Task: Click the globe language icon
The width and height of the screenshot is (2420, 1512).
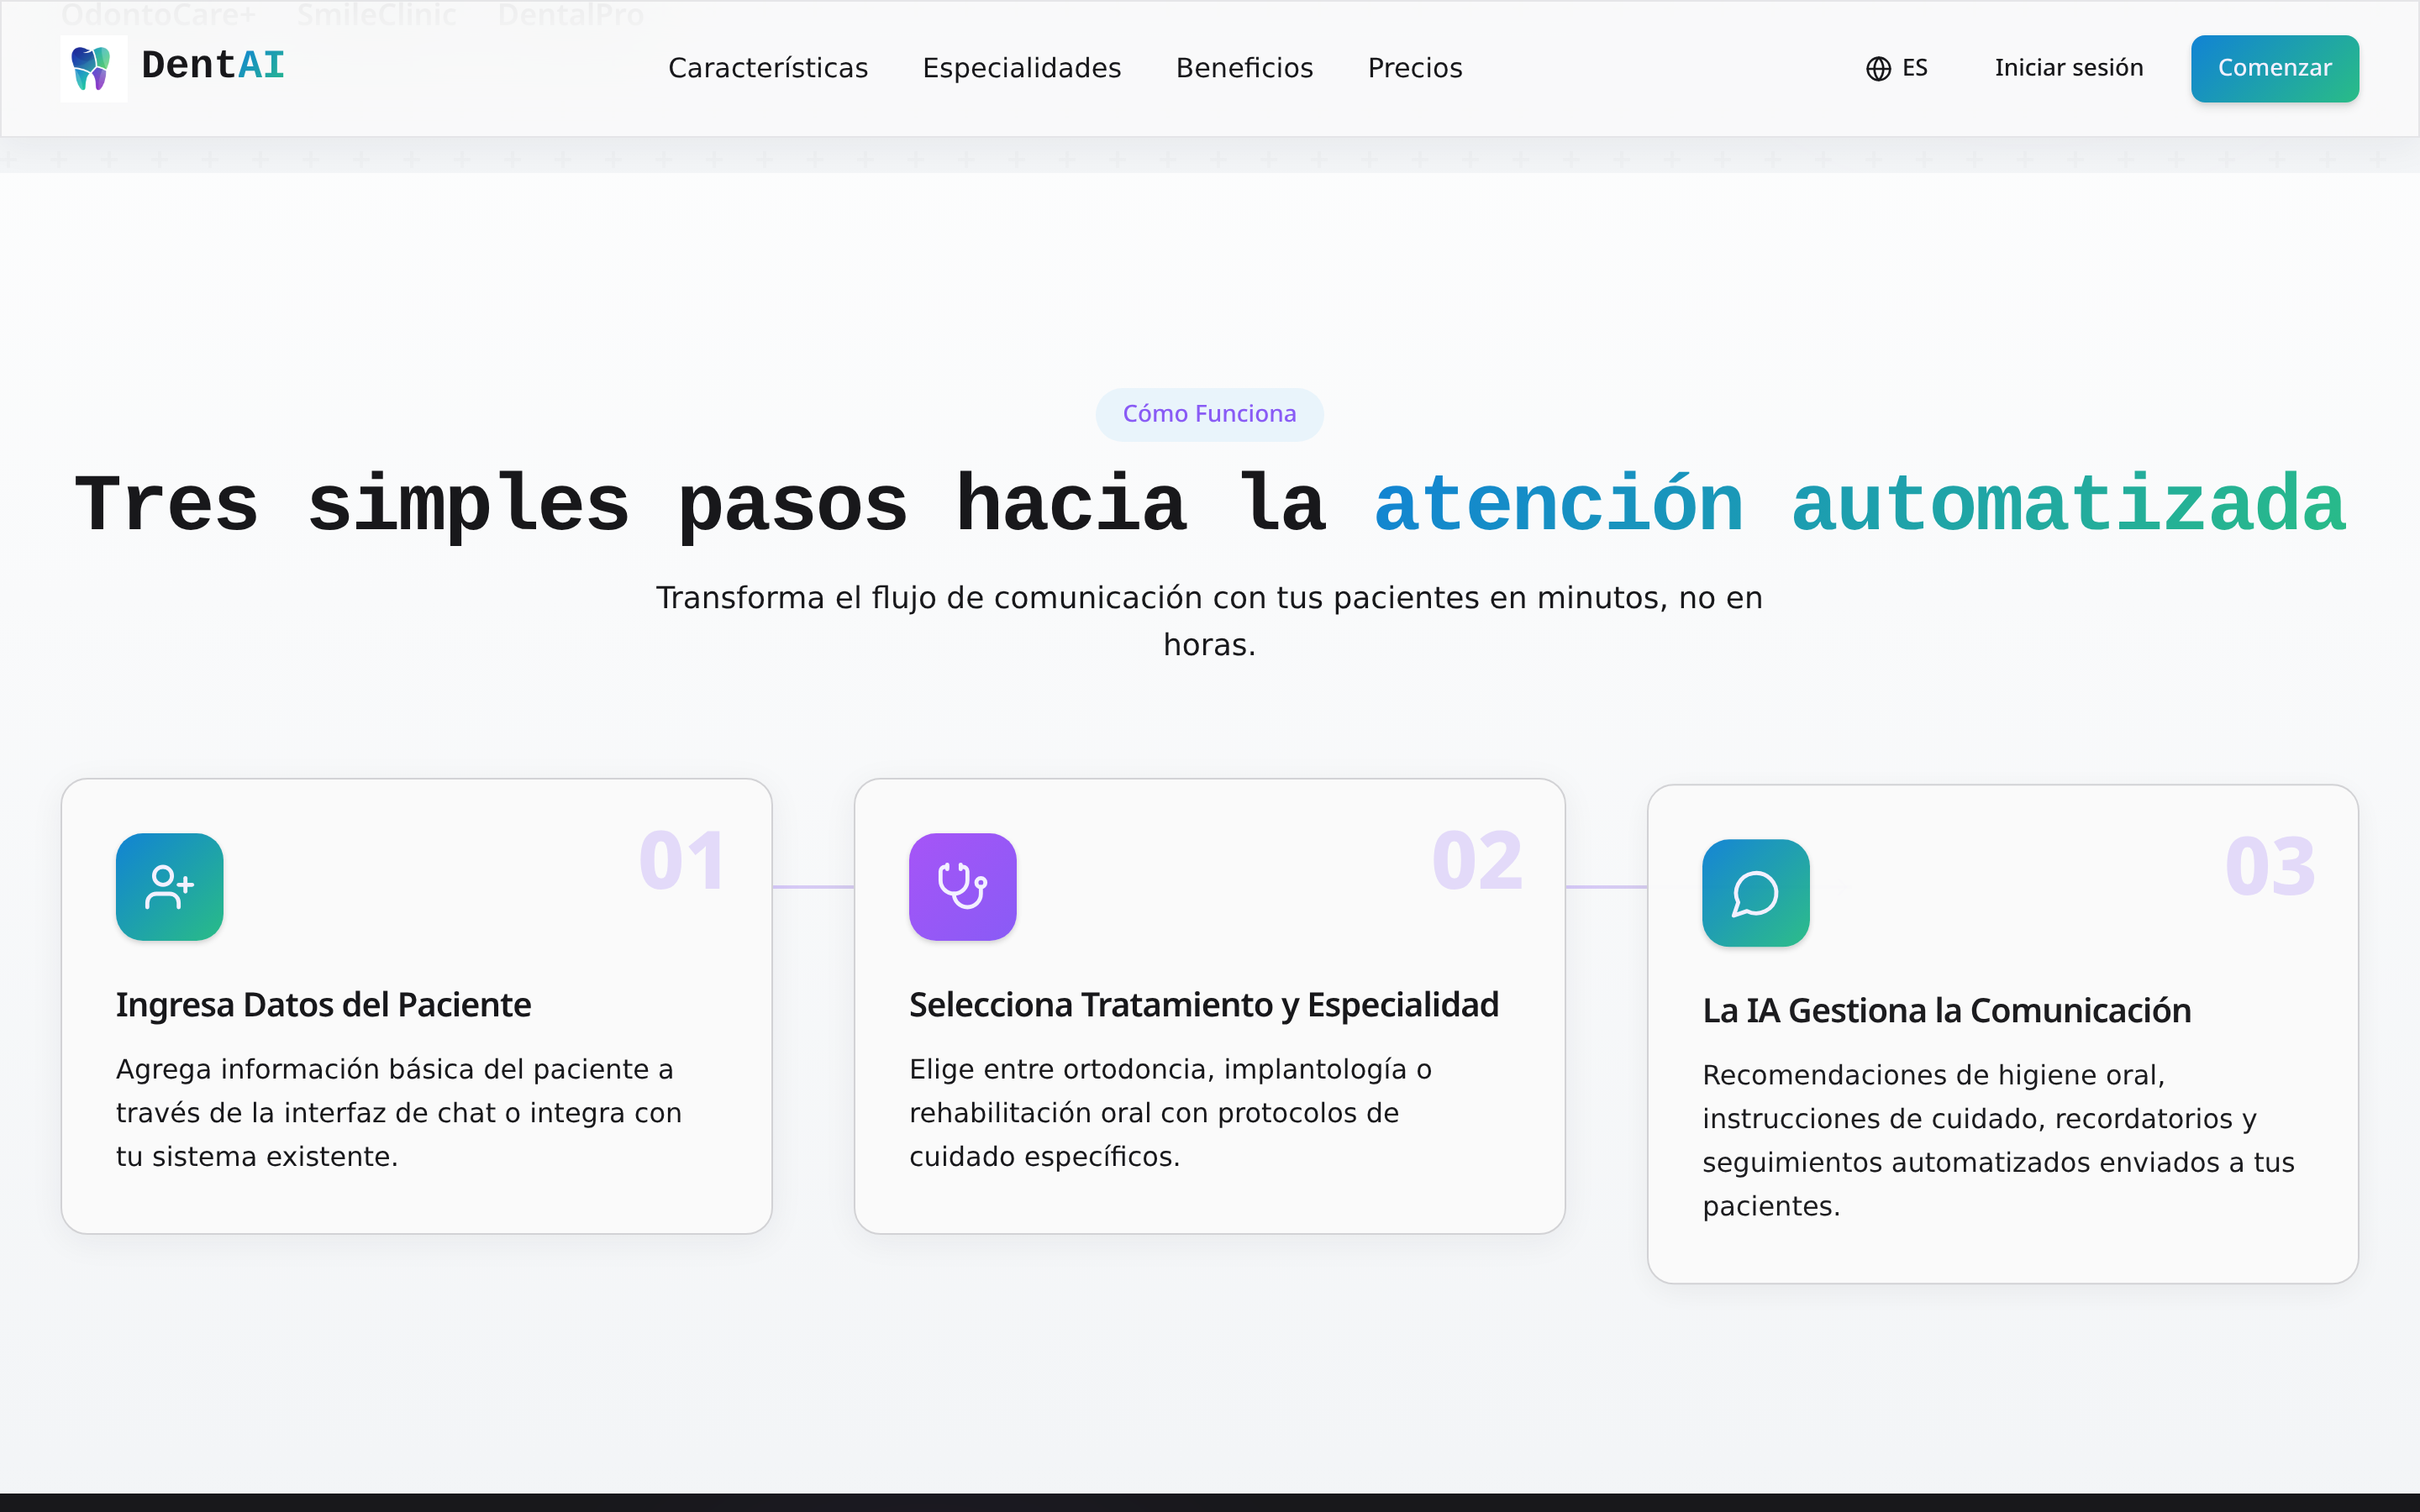Action: (1878, 68)
